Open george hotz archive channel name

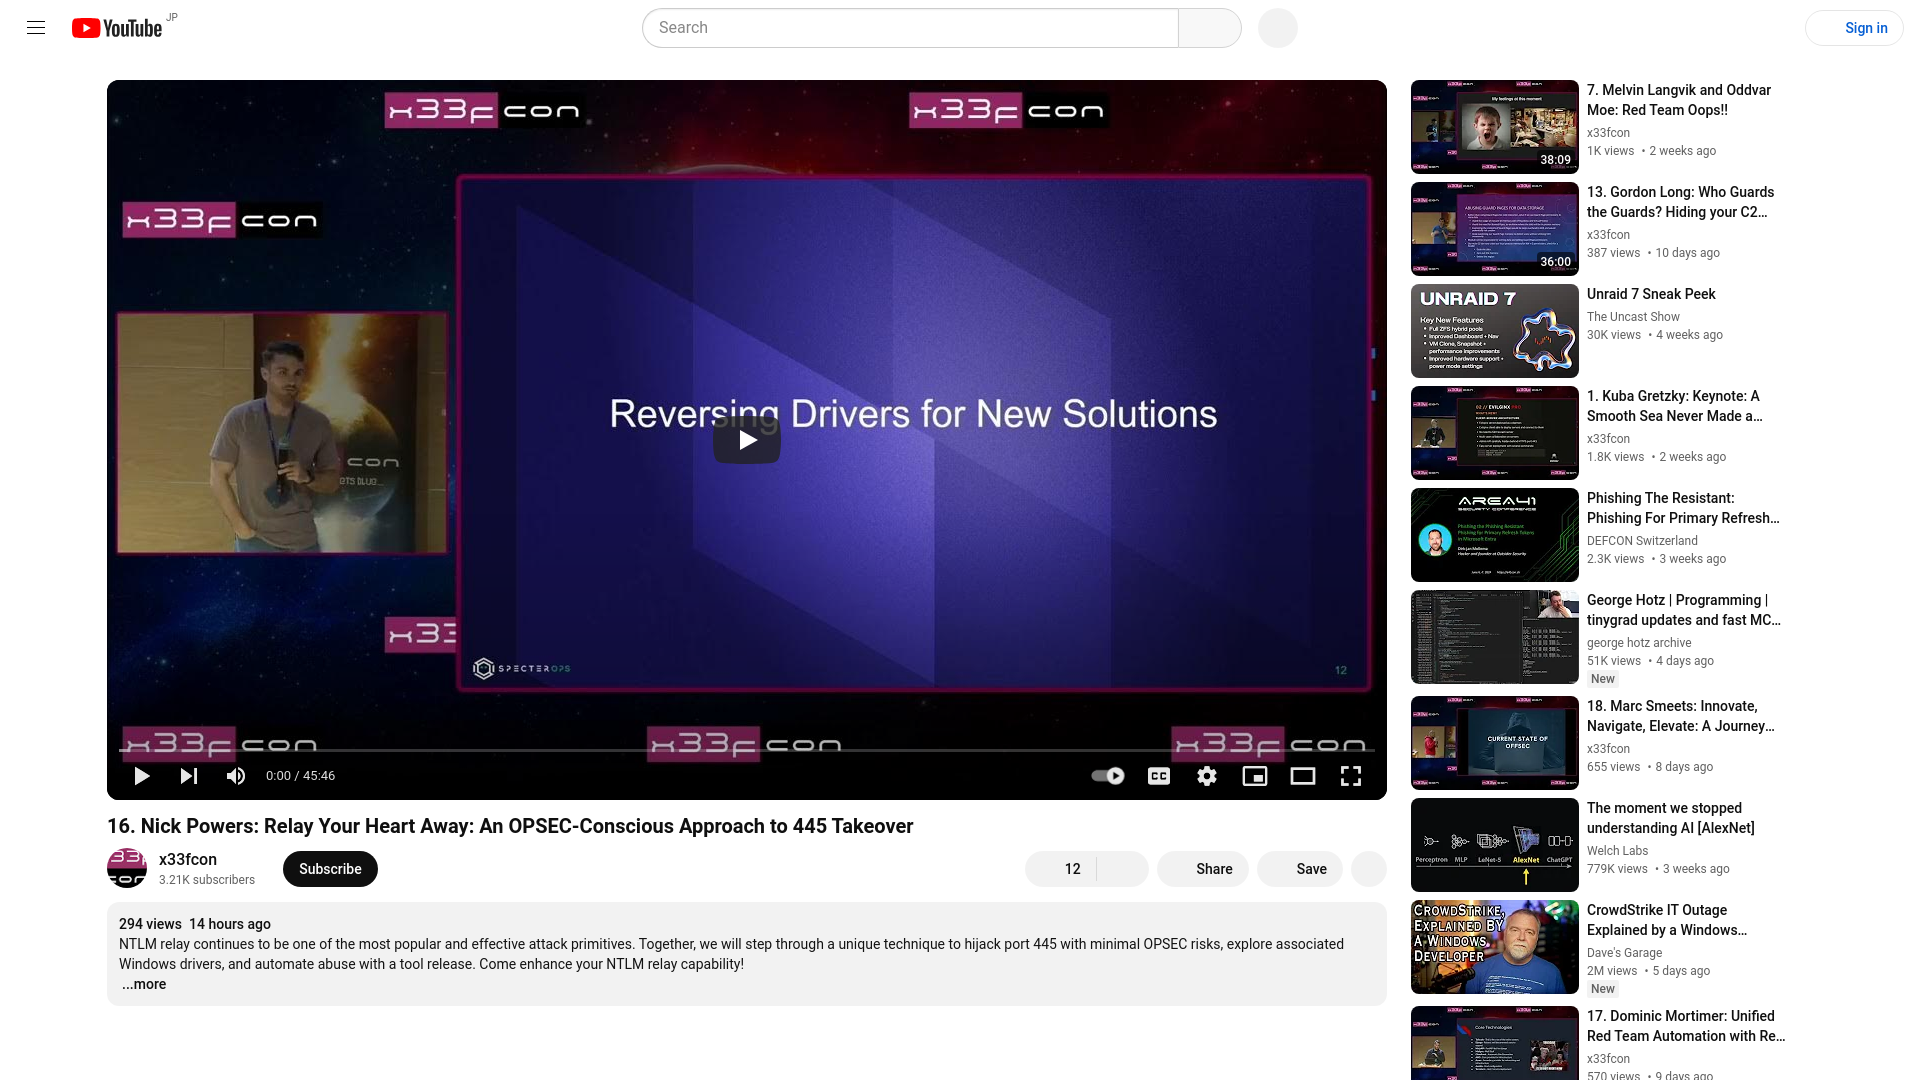click(x=1639, y=643)
